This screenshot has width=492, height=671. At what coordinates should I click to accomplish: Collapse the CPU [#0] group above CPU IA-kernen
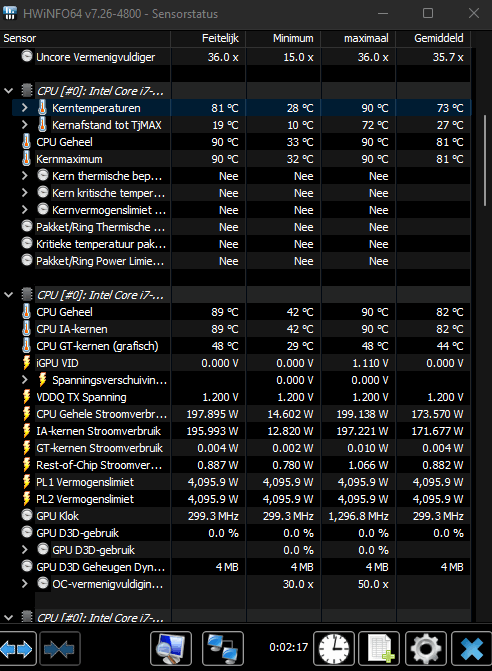coord(8,295)
